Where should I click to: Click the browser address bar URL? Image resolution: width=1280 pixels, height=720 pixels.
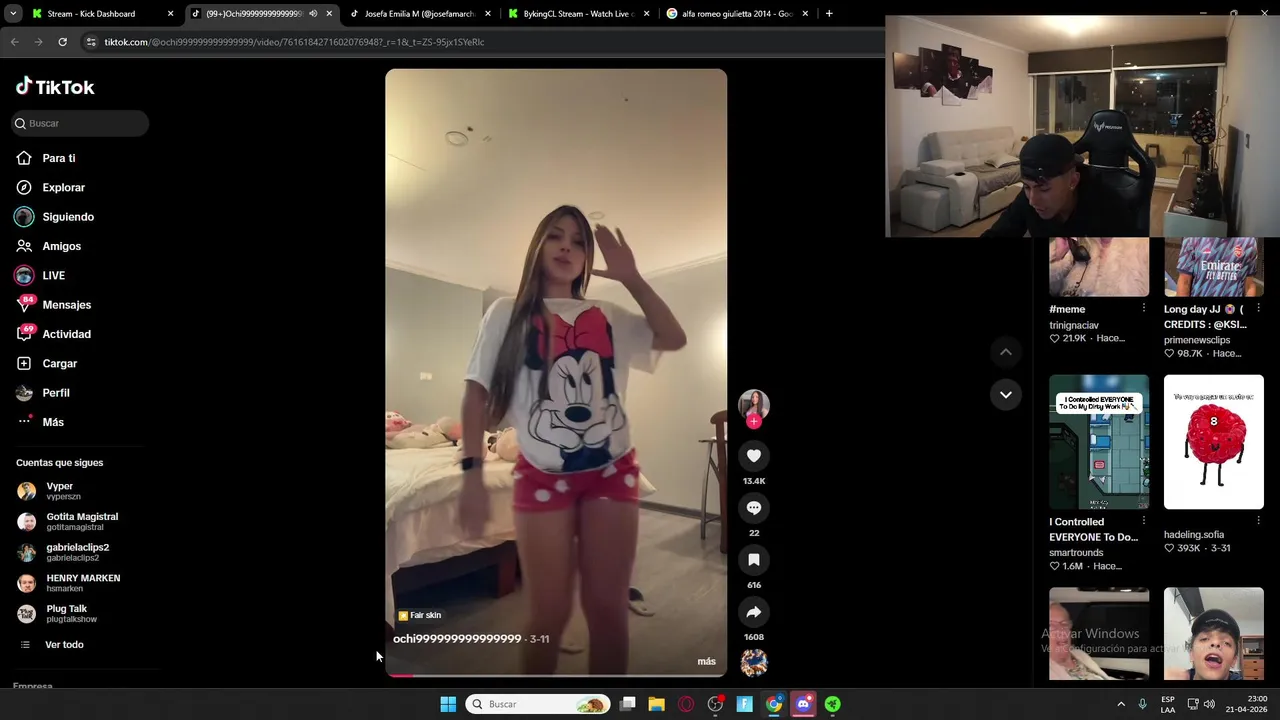(x=294, y=42)
